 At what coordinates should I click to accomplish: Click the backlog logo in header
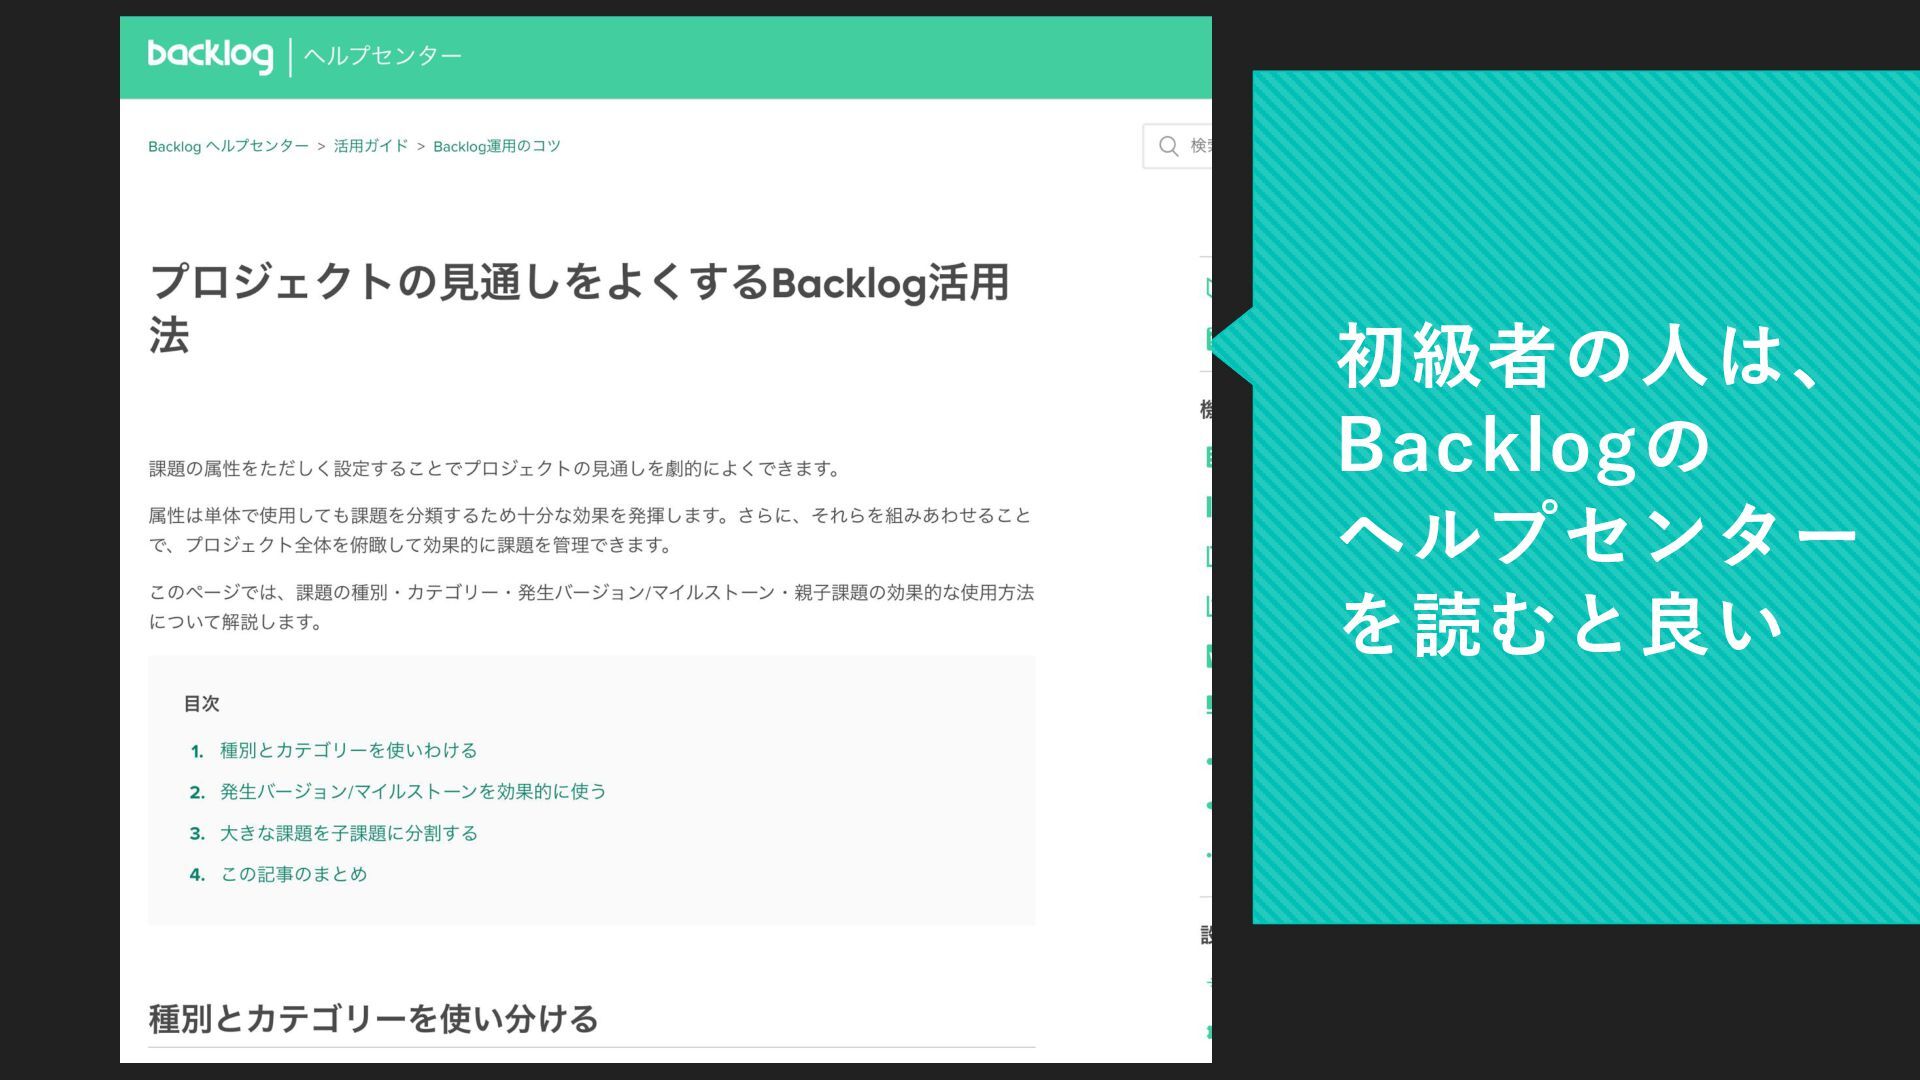click(210, 55)
